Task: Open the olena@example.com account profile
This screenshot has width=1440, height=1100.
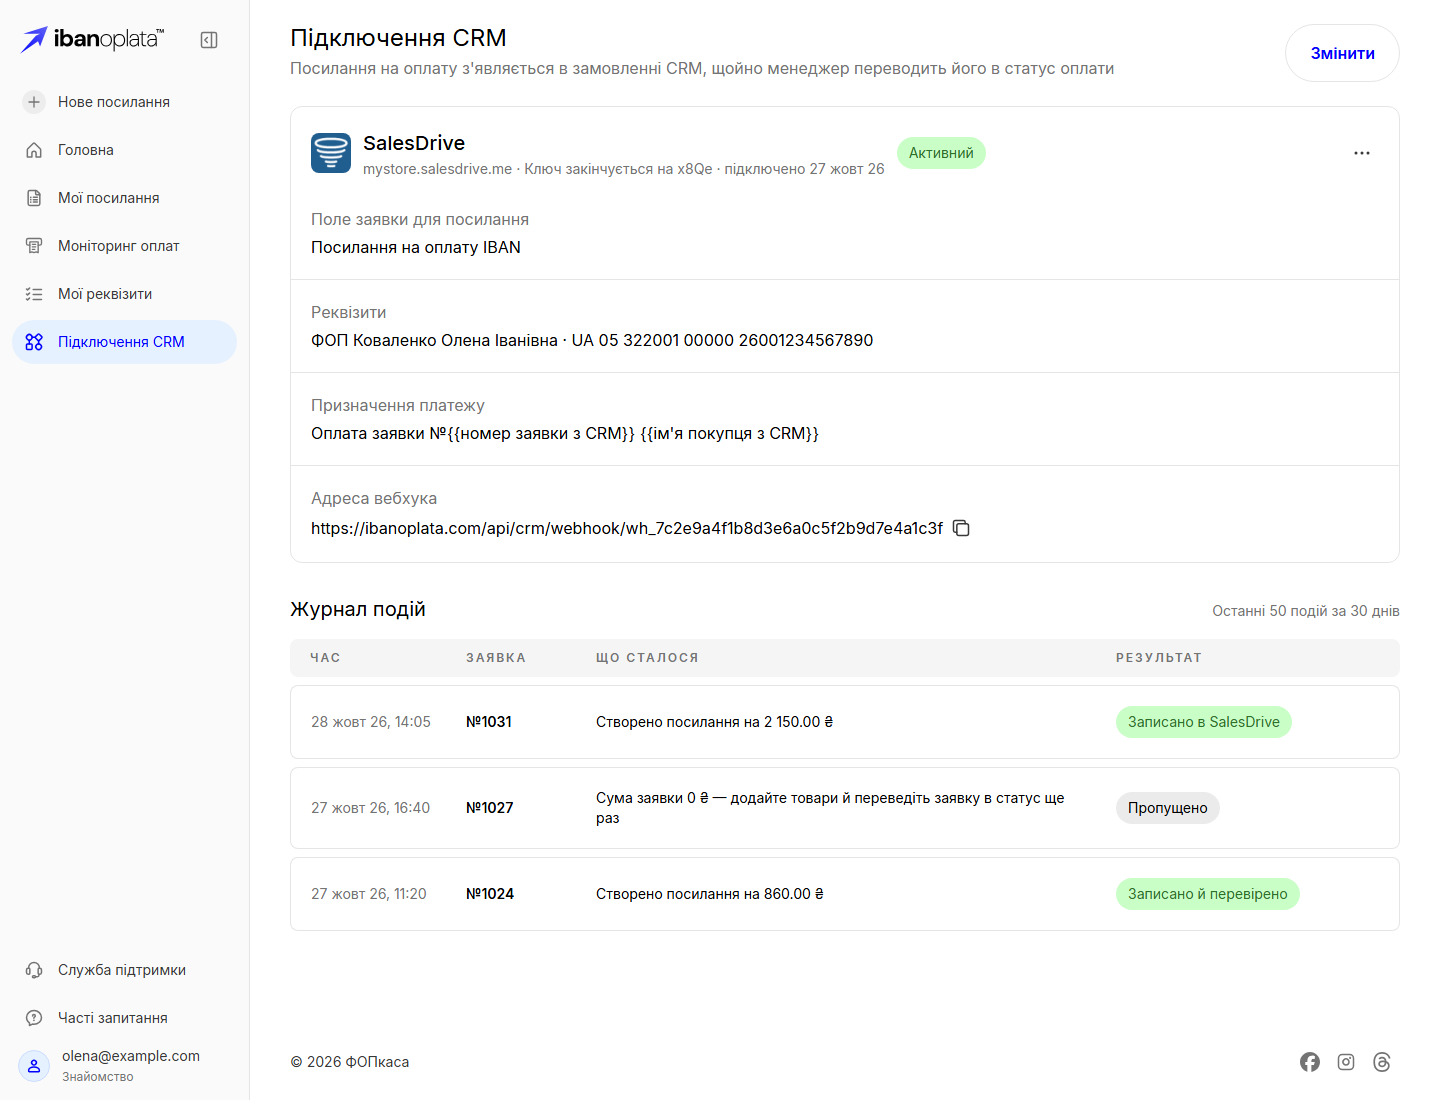Action: 124,1066
